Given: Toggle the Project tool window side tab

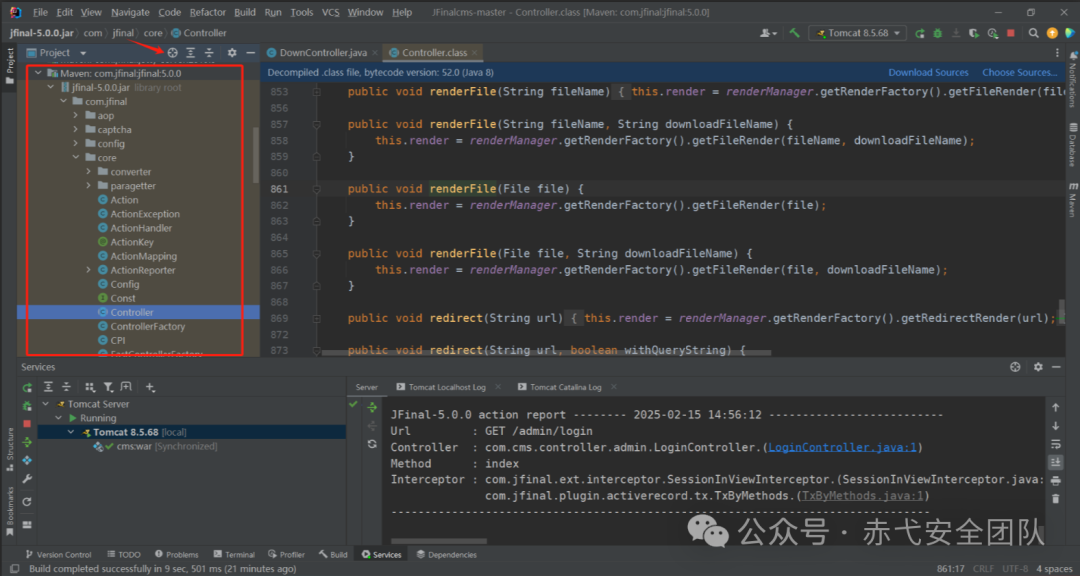Looking at the screenshot, I should (x=9, y=65).
